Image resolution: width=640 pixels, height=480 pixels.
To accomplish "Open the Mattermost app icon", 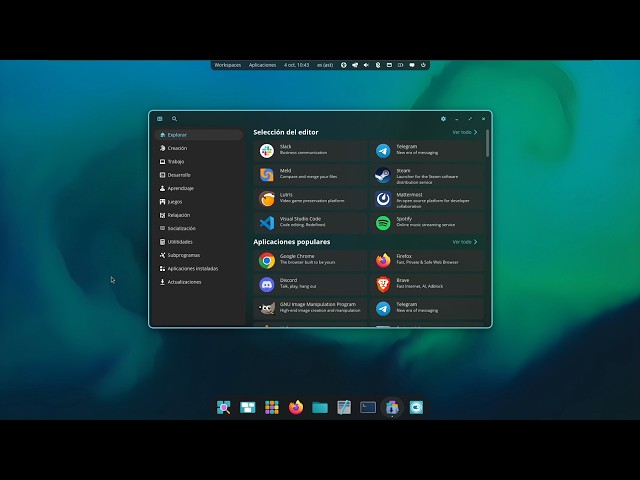I will click(383, 199).
